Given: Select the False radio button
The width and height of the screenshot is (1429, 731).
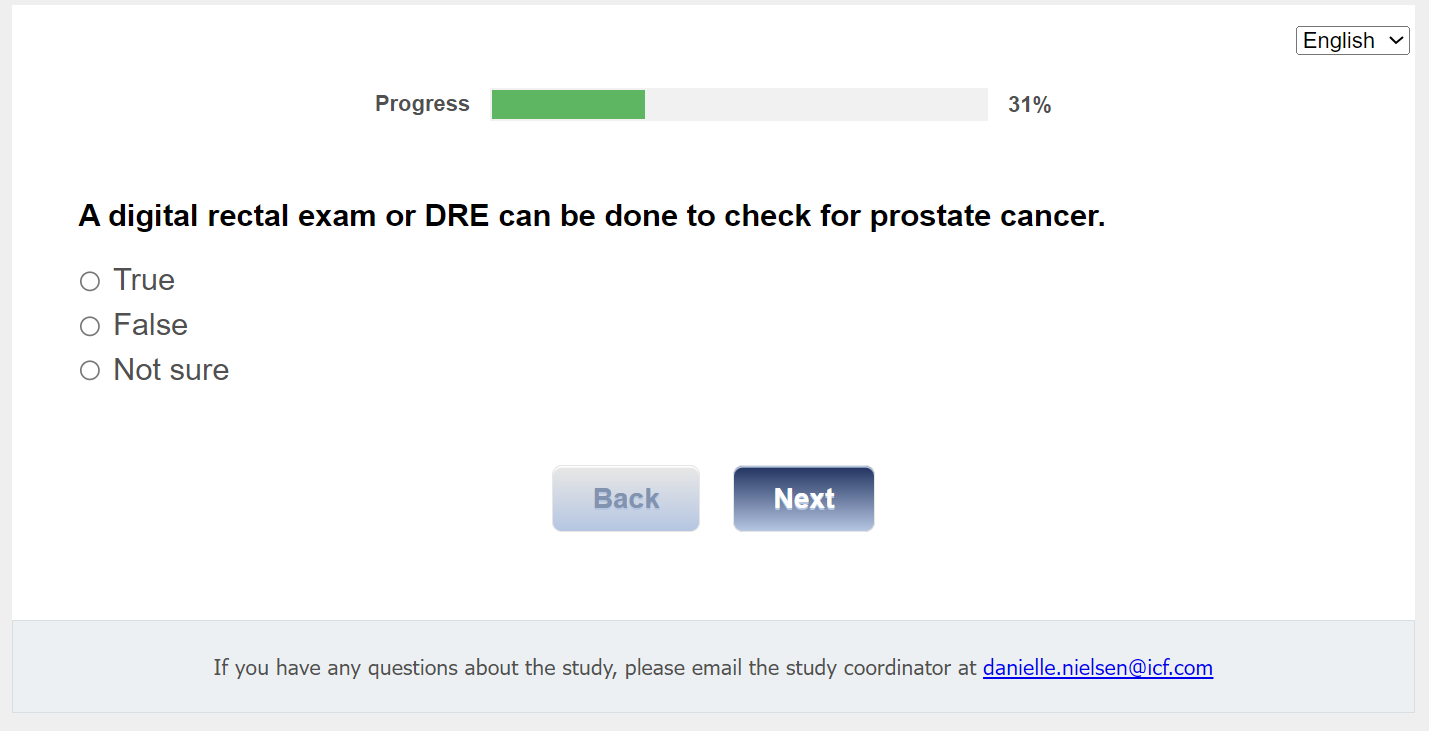Looking at the screenshot, I should click(90, 326).
